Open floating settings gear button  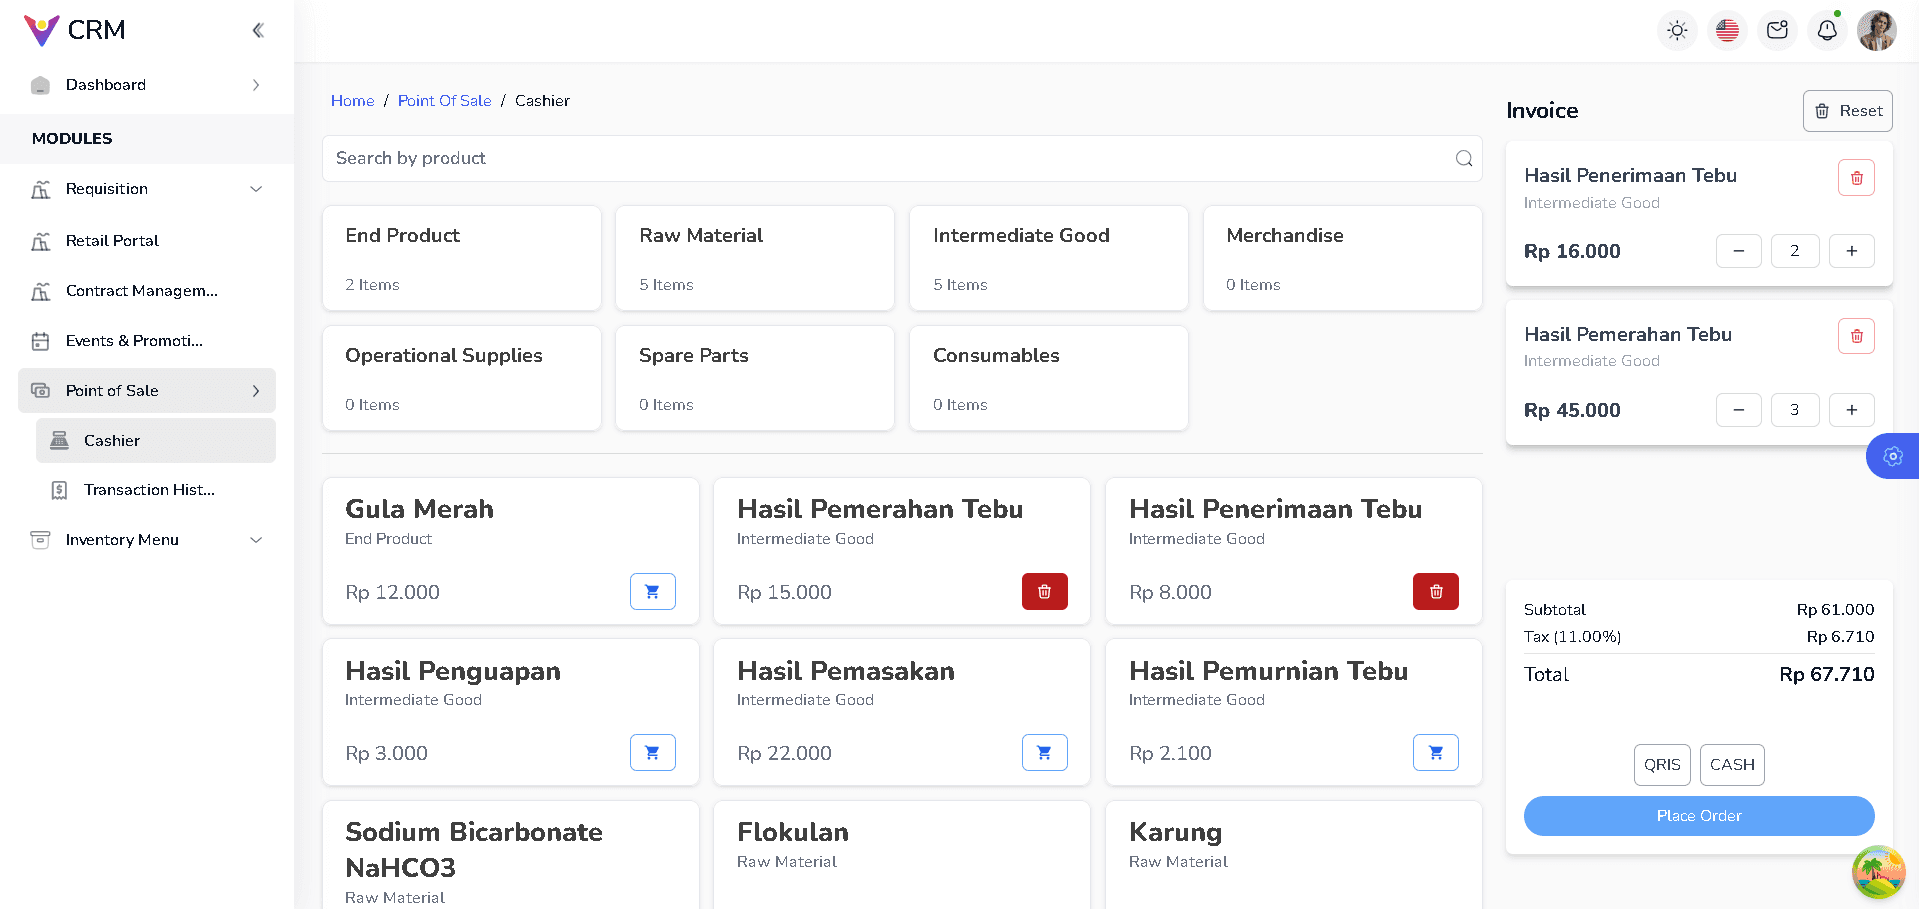point(1892,456)
